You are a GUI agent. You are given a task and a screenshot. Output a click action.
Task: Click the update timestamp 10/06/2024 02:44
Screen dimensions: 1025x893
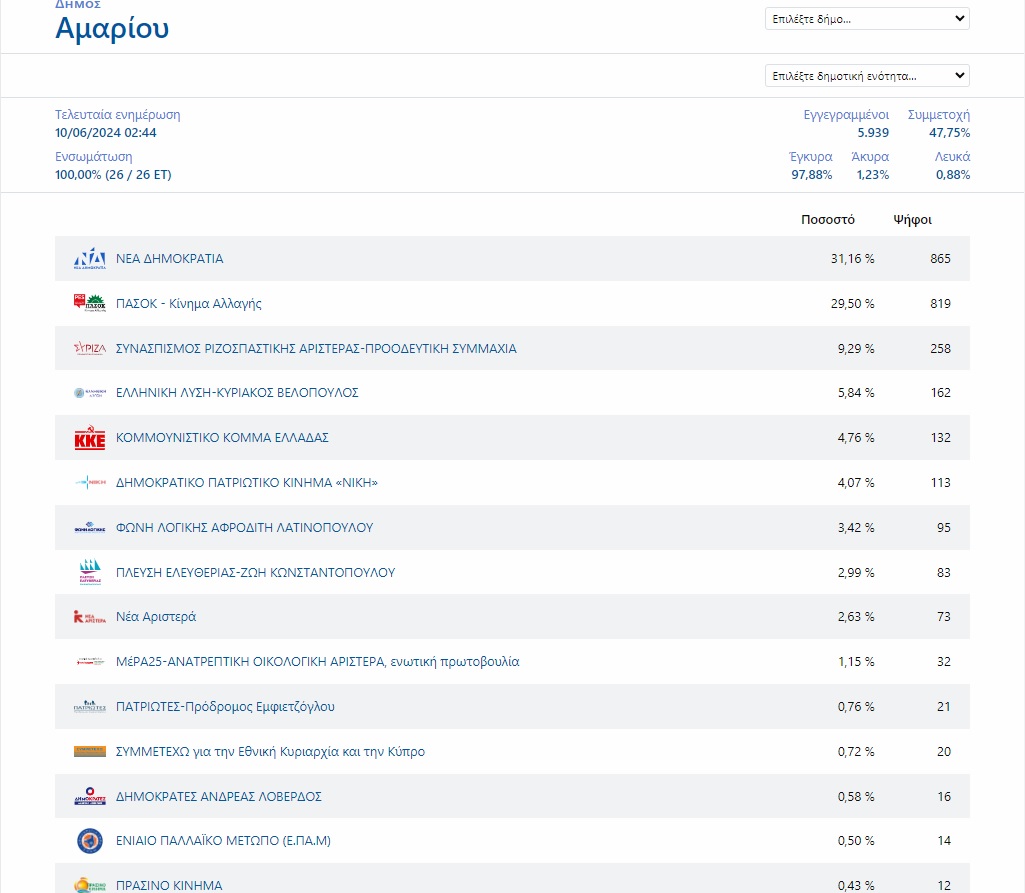pos(106,133)
